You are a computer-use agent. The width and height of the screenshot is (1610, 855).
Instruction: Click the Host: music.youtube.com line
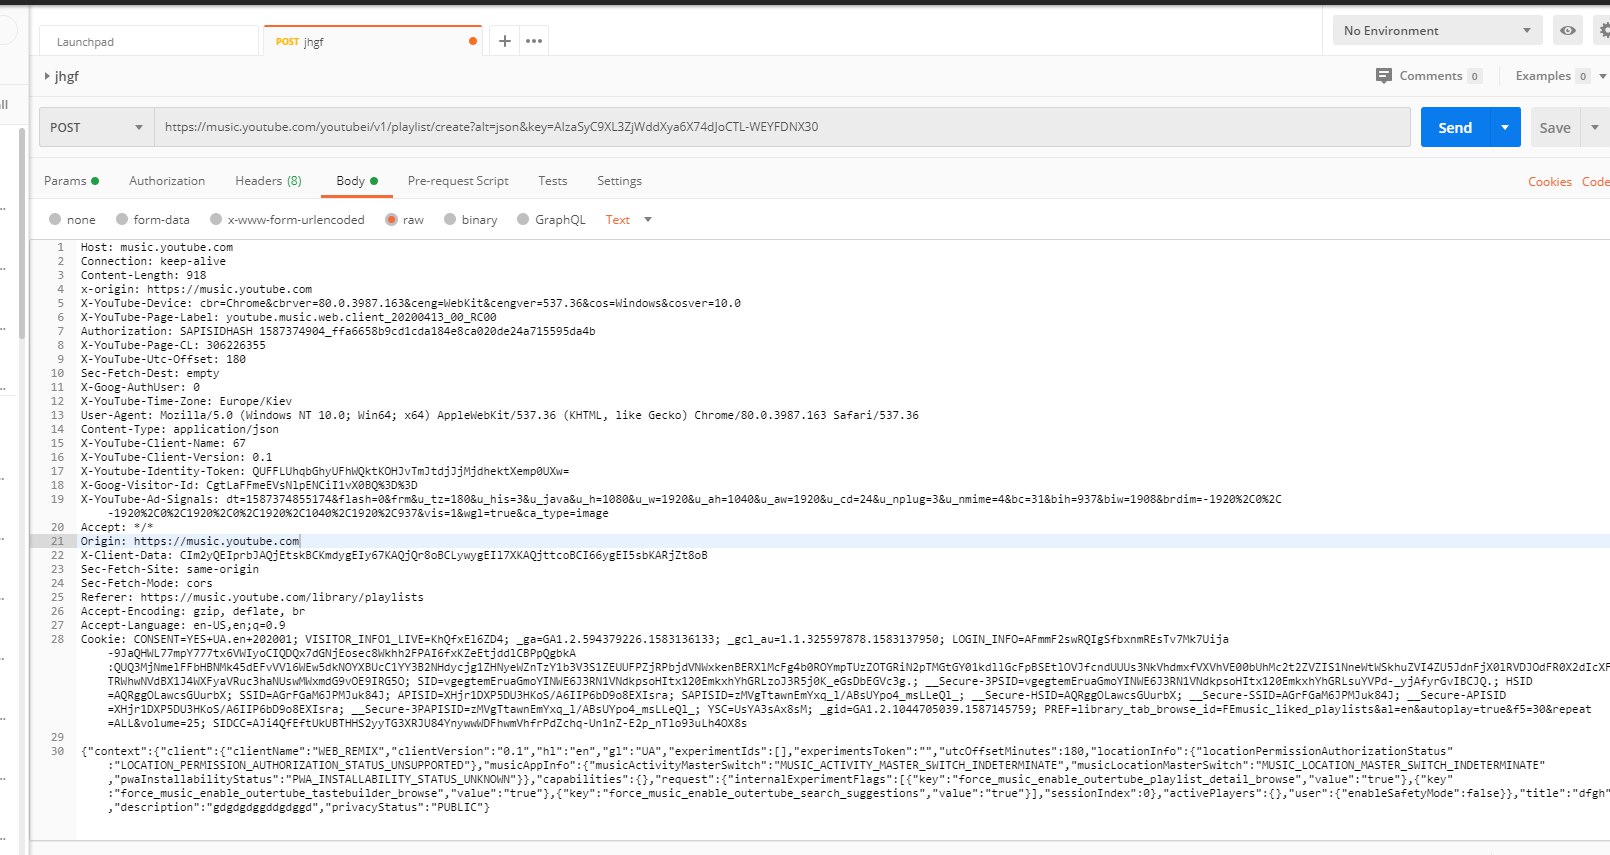pyautogui.click(x=157, y=247)
